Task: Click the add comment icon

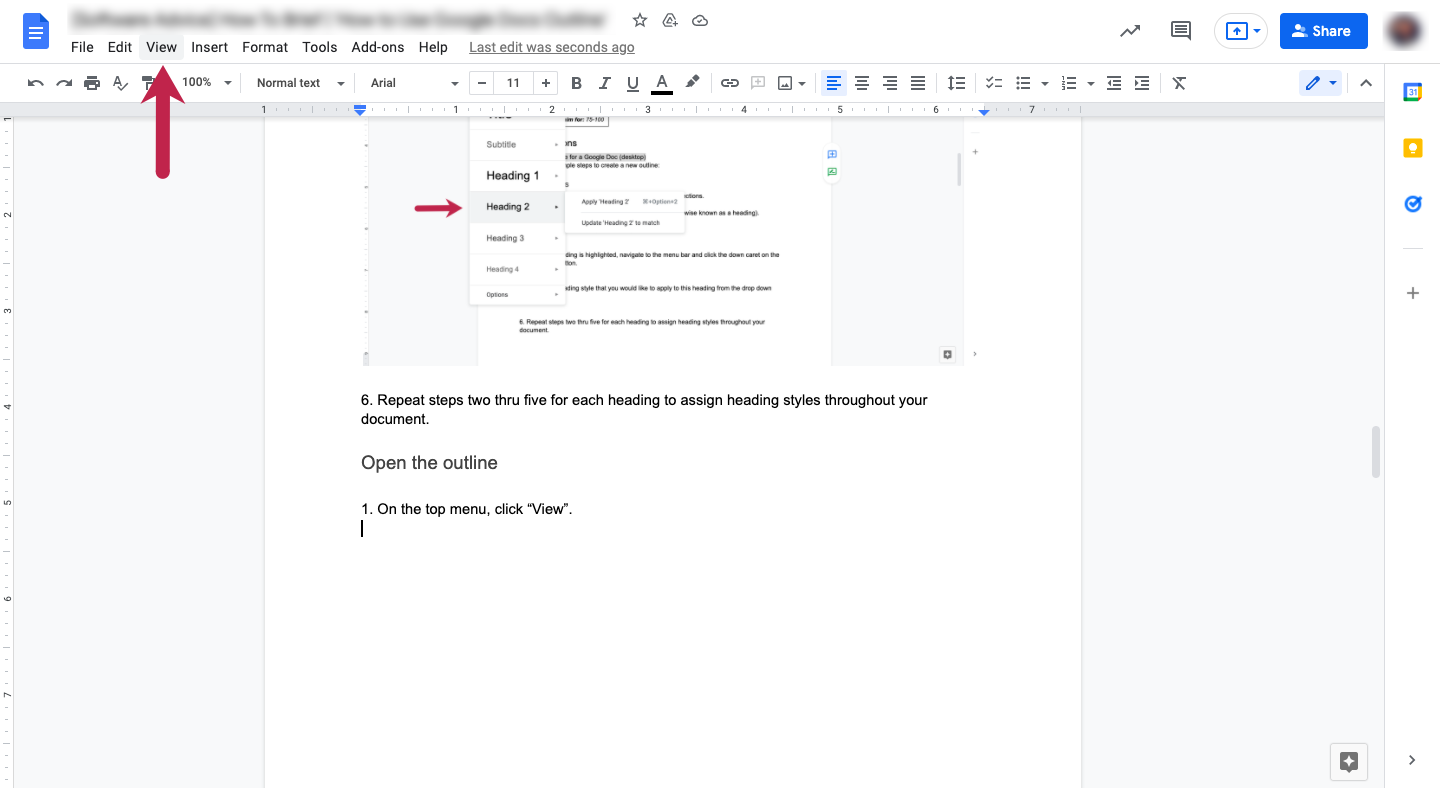Action: [x=758, y=83]
